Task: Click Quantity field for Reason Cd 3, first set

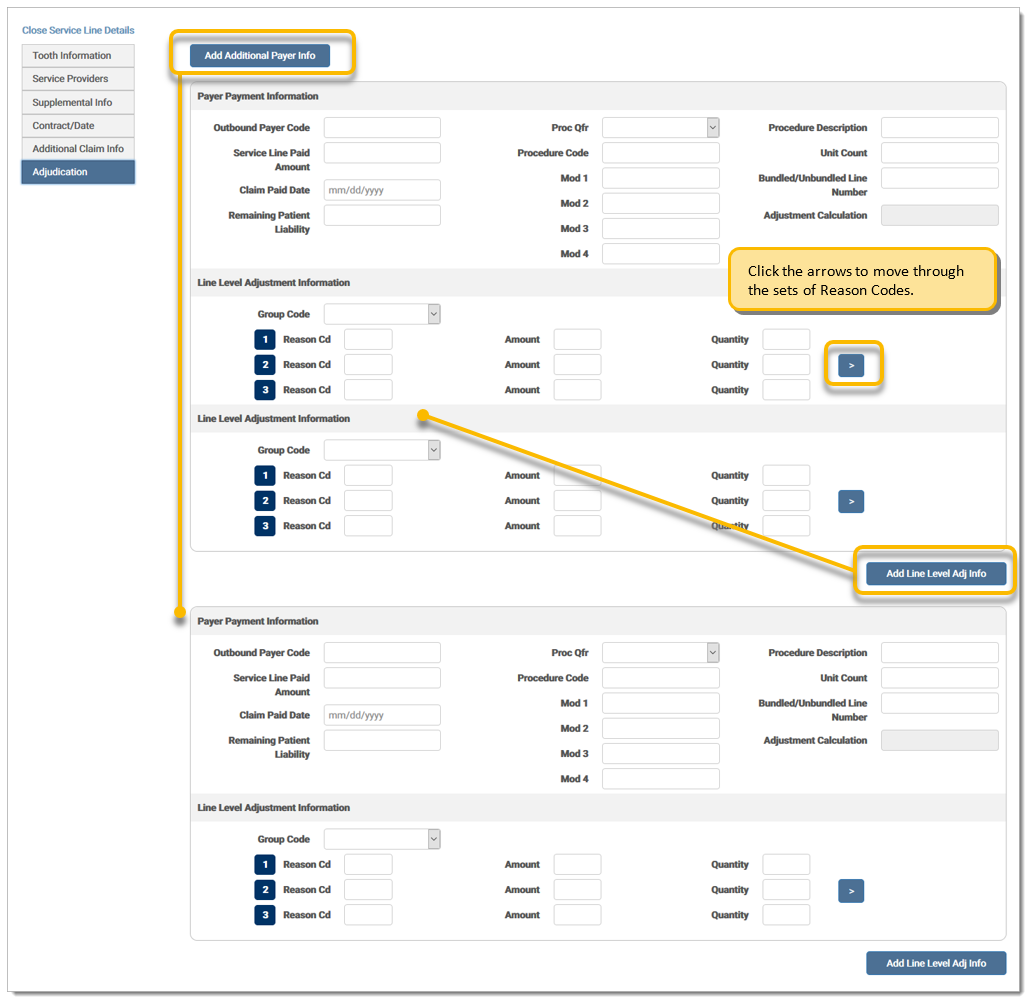Action: (x=786, y=390)
